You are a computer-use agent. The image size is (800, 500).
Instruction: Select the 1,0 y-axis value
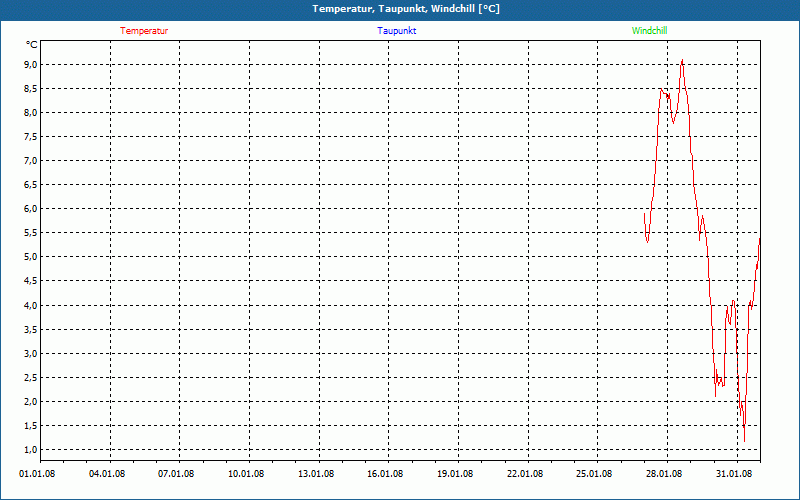point(31,449)
